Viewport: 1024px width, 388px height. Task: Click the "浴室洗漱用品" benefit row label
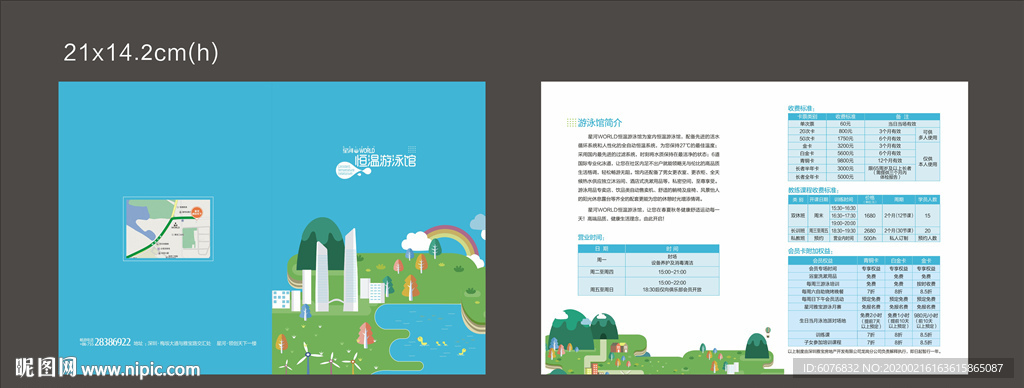point(823,276)
